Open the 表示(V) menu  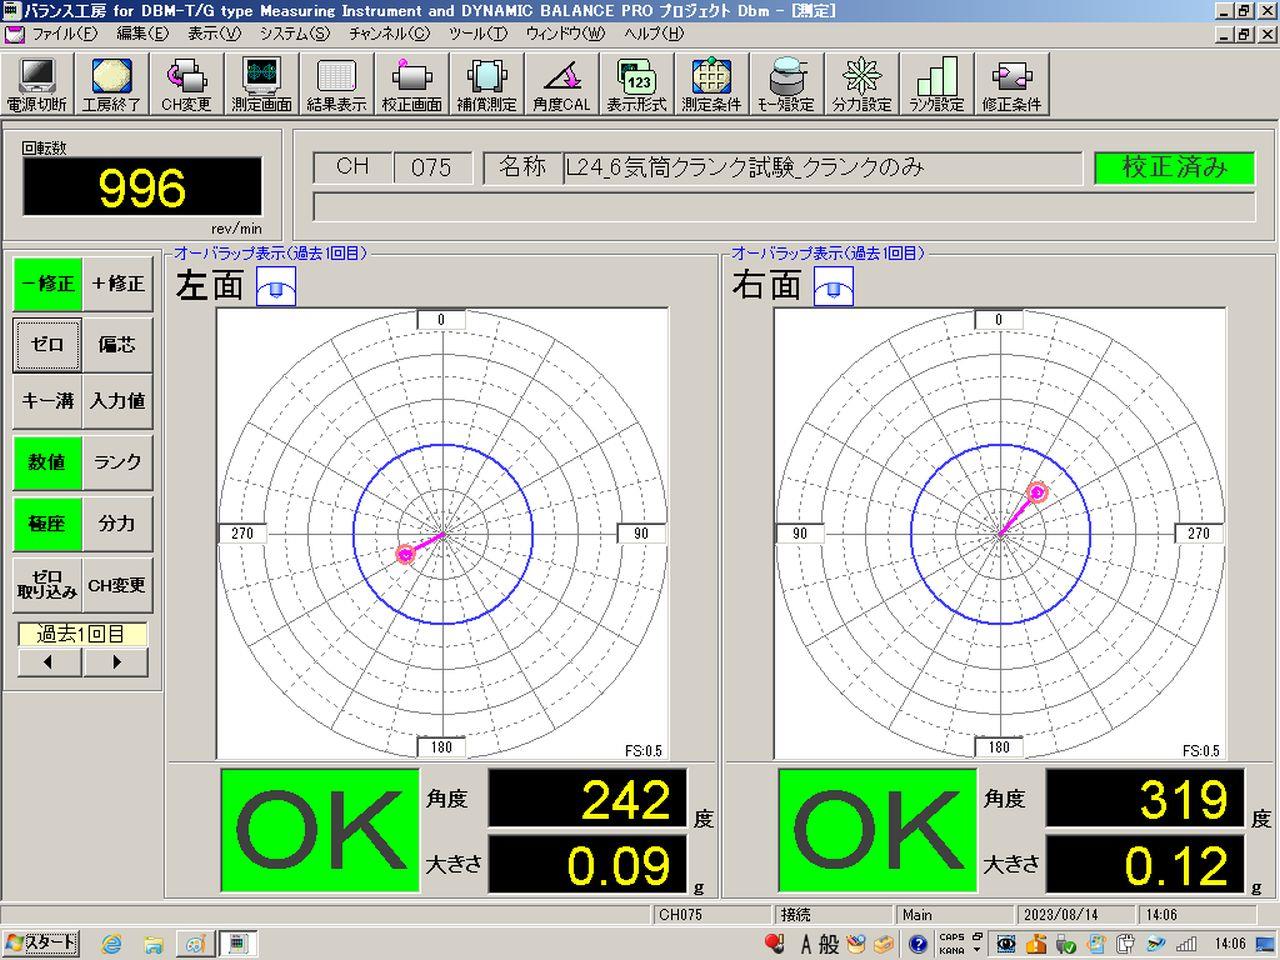point(214,33)
